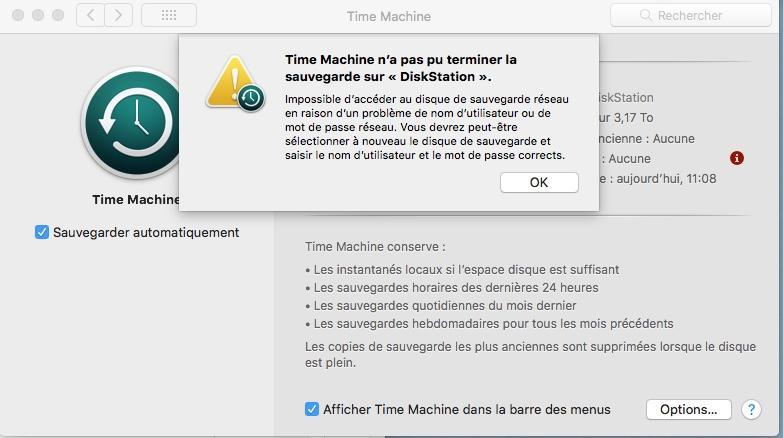This screenshot has width=783, height=438.
Task: Click the alert's bold heading text
Action: coord(401,67)
